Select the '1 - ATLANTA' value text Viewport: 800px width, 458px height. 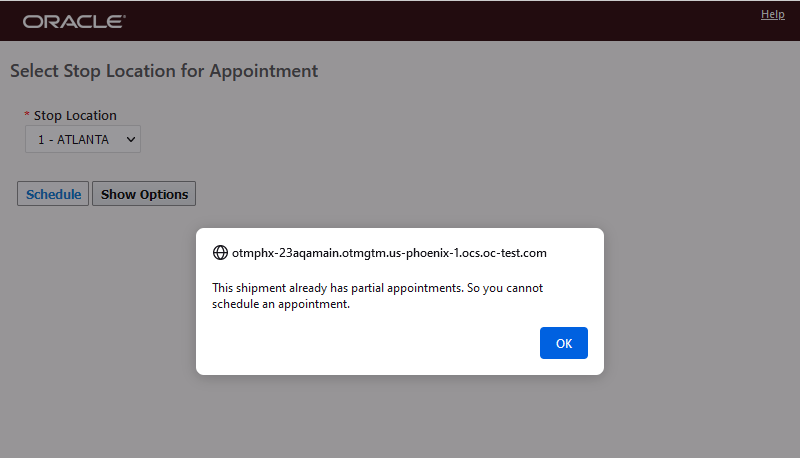[x=73, y=140]
